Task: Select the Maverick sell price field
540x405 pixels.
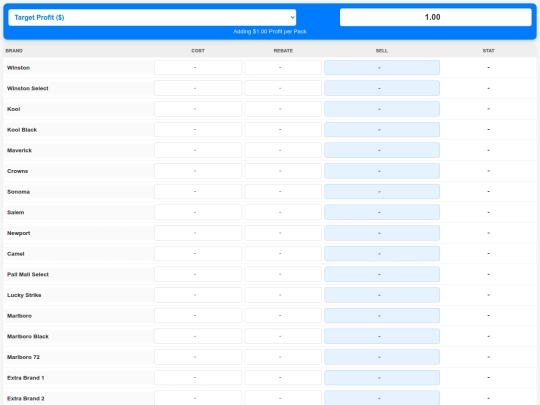Action: tap(382, 150)
